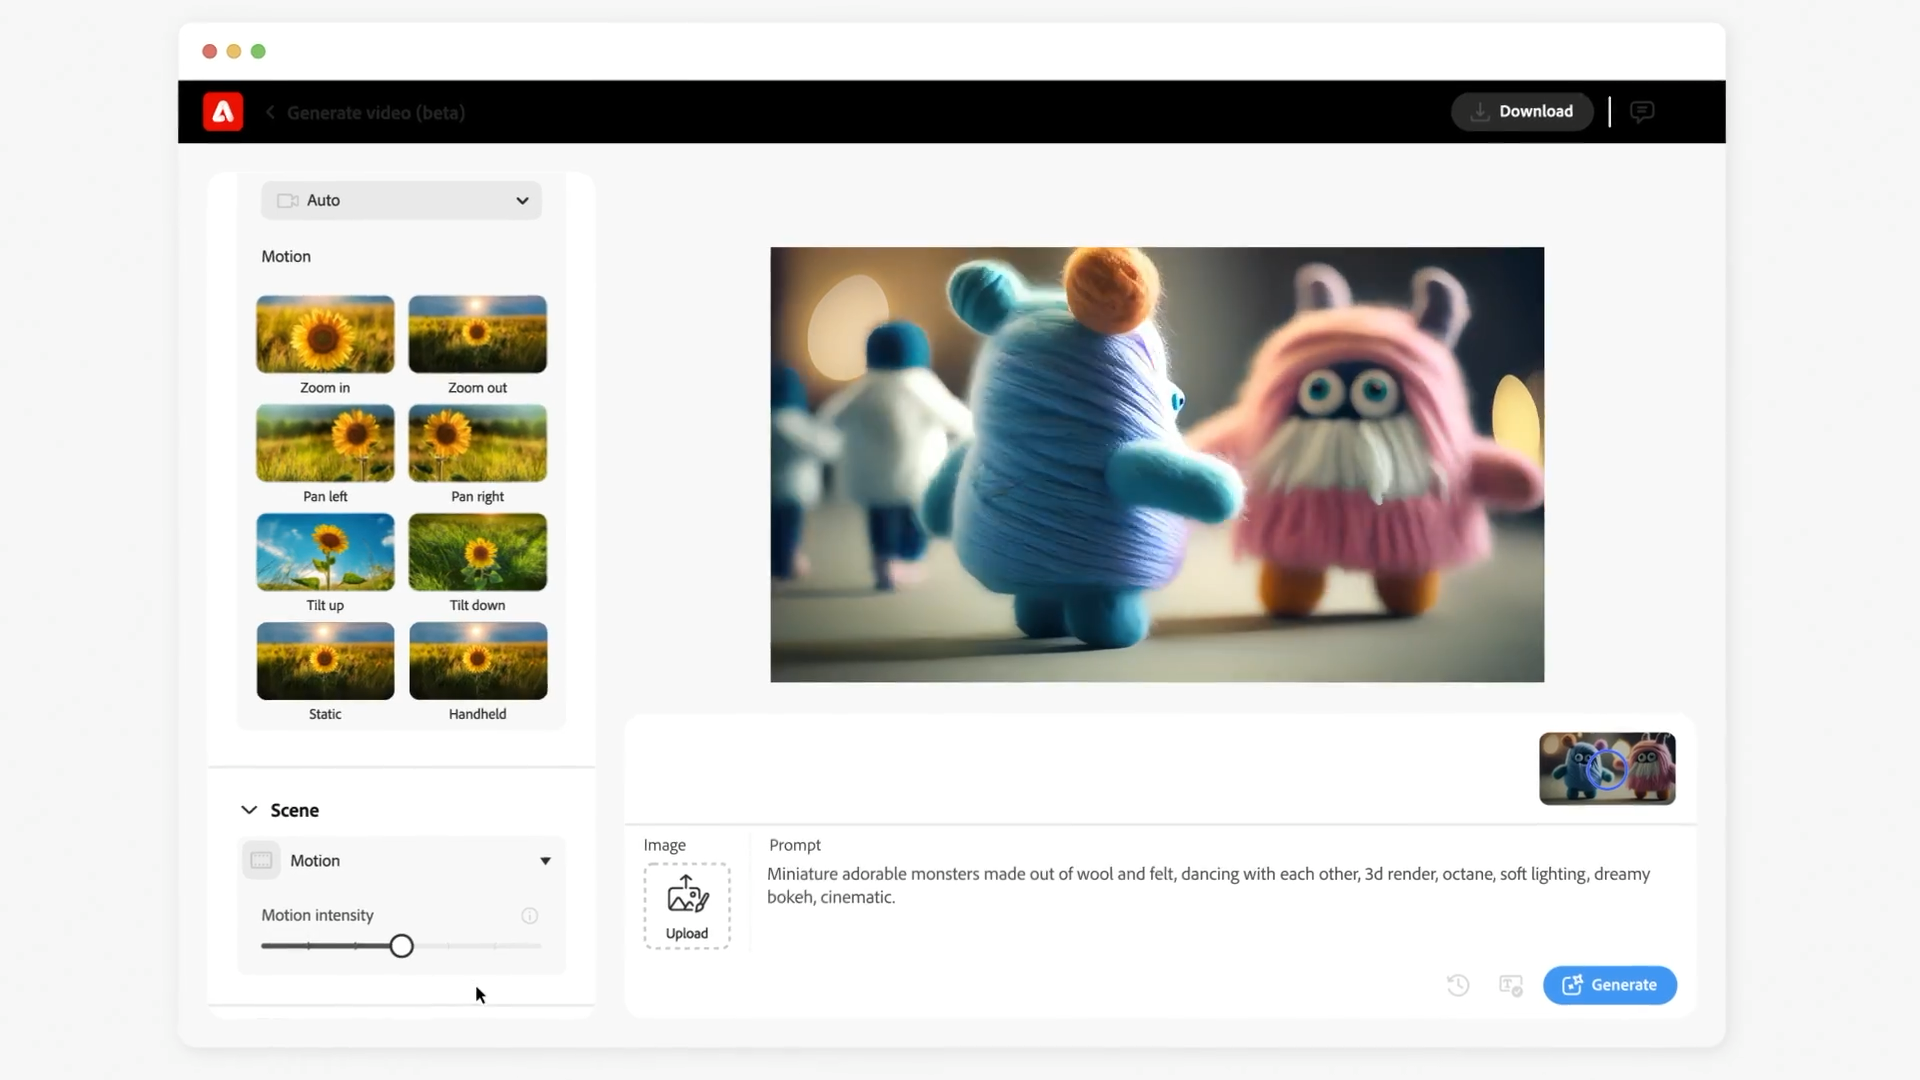
Task: Choose the Tilt up motion option
Action: (x=325, y=552)
